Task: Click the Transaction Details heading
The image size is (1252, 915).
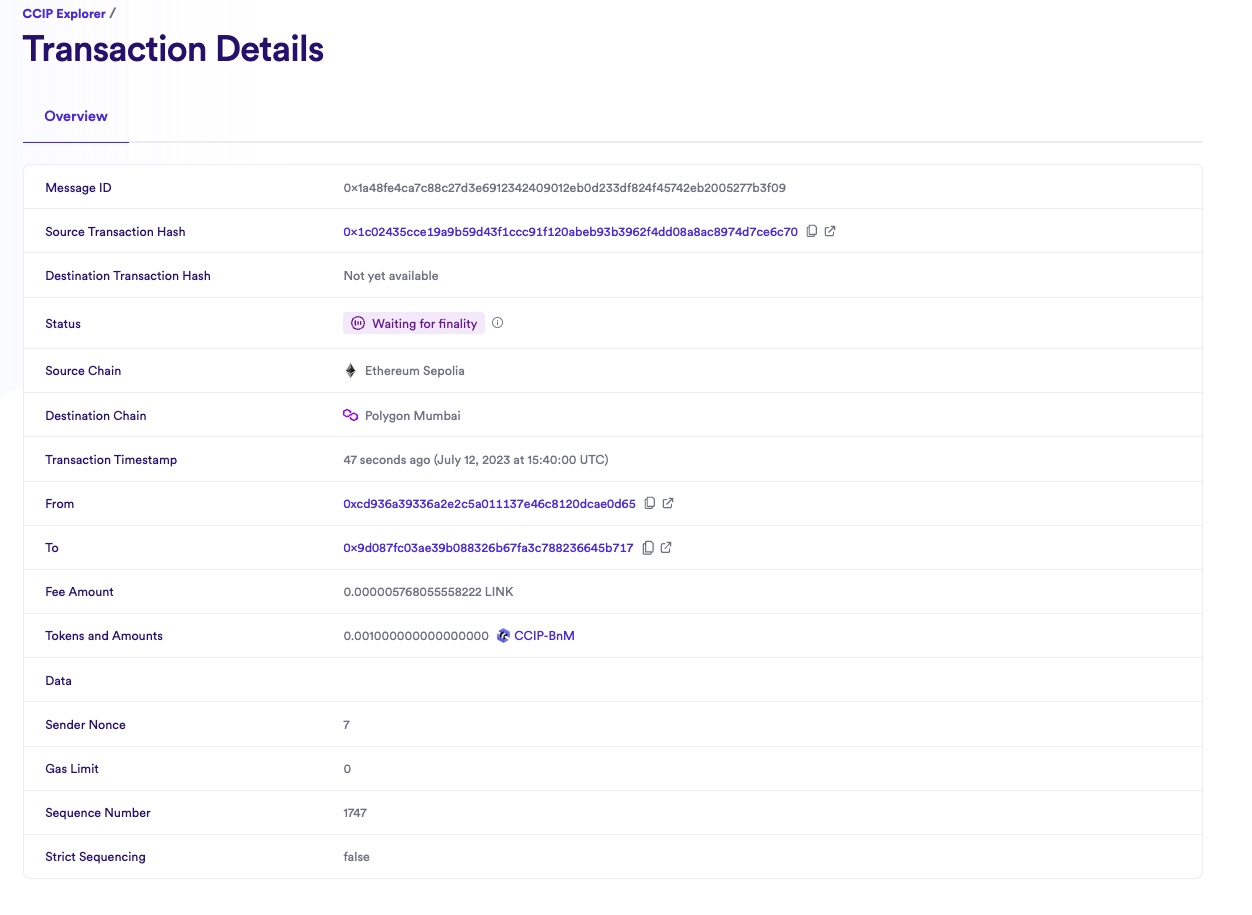Action: point(173,48)
